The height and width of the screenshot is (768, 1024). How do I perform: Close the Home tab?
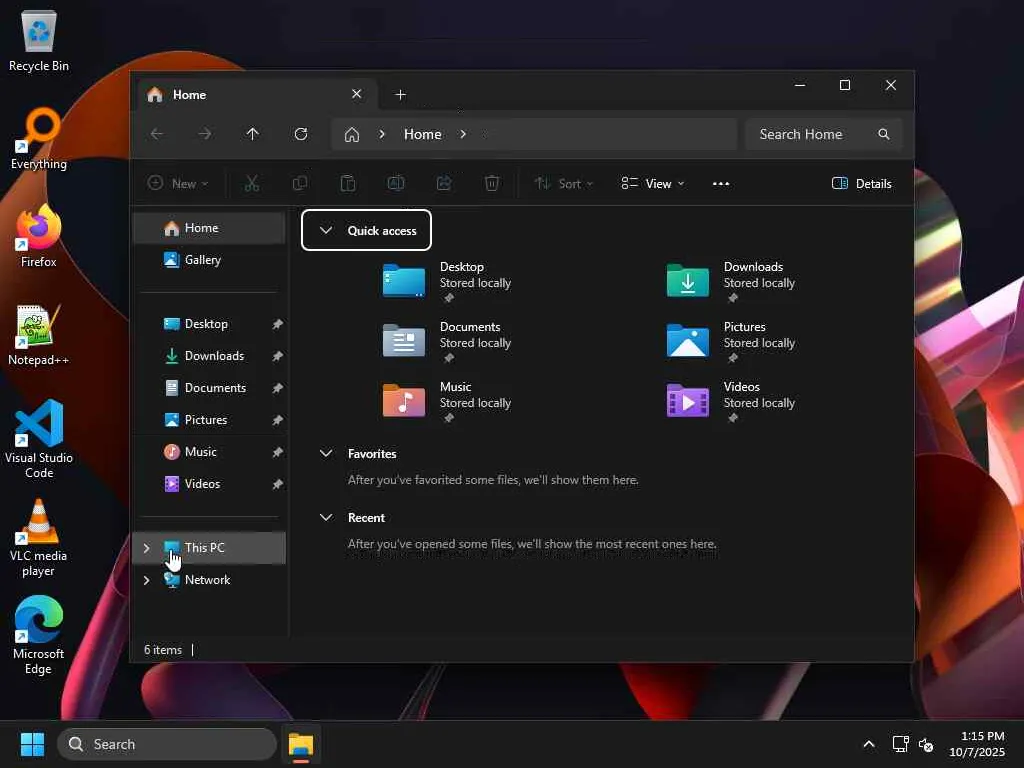point(357,94)
